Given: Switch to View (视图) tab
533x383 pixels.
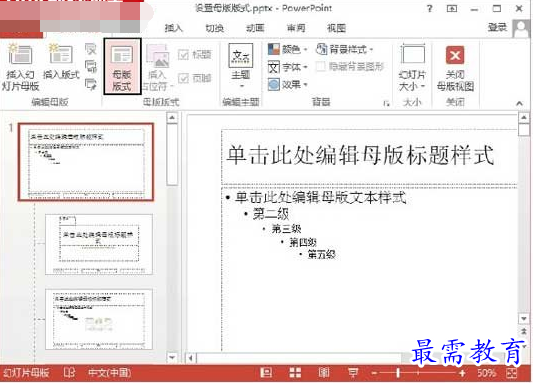Looking at the screenshot, I should tap(337, 28).
